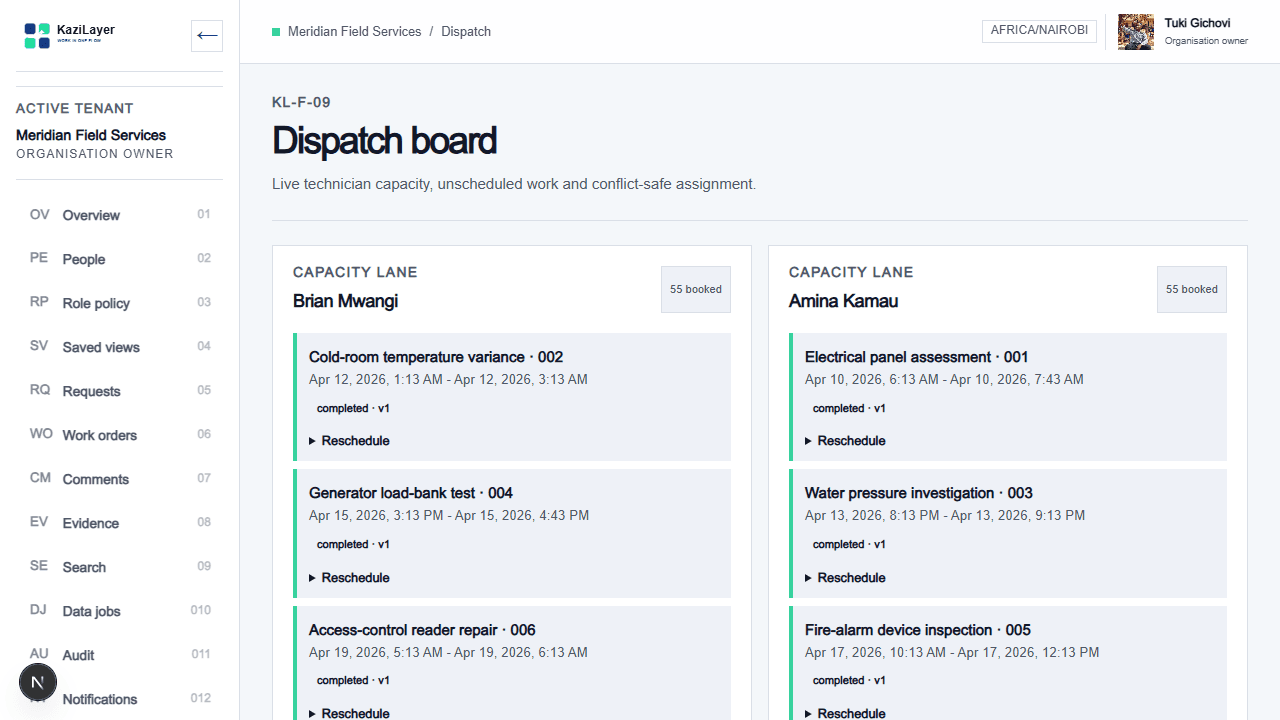Click the green square breadcrumb marker
Screen dimensions: 1280x720
(x=276, y=32)
